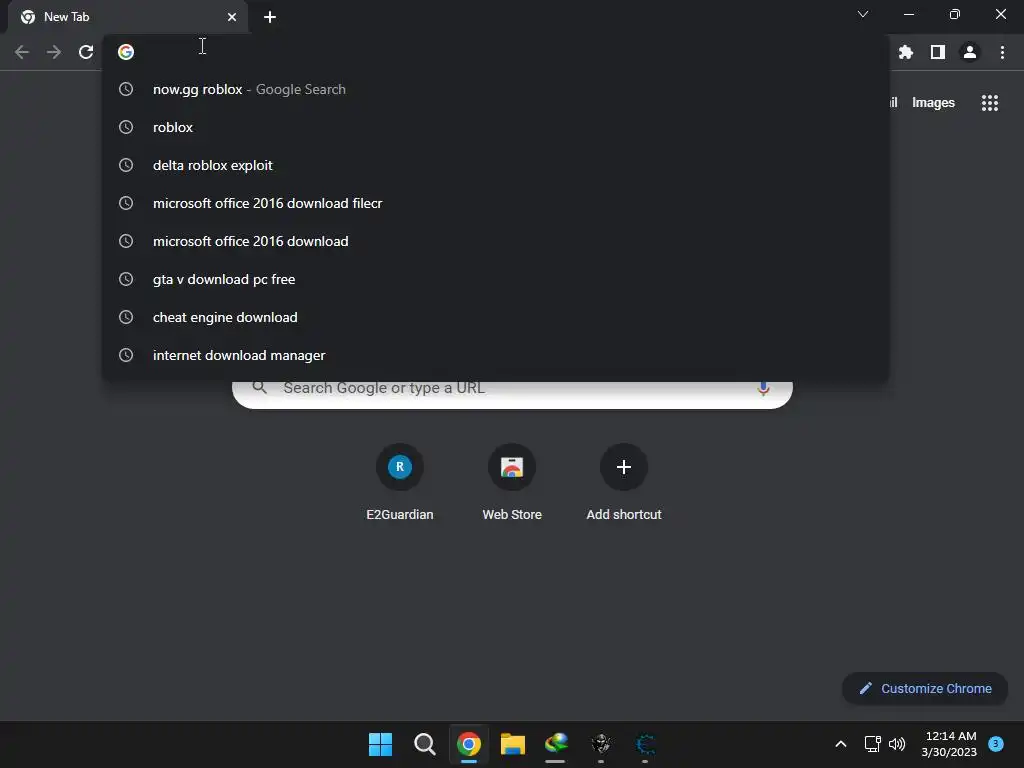Open the tab search chevron
This screenshot has width=1024, height=768.
point(863,14)
